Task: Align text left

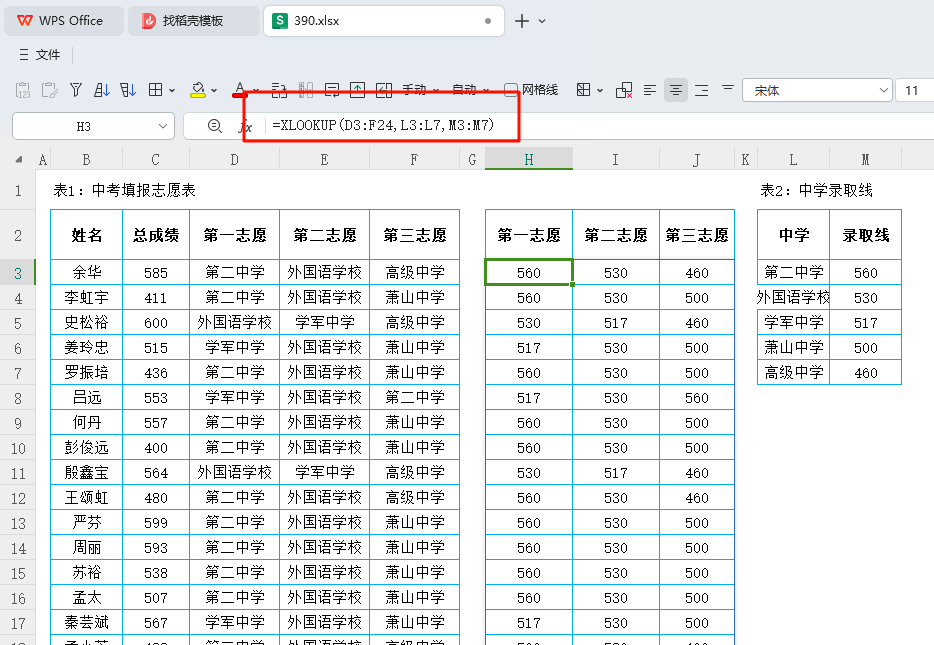Action: (x=650, y=90)
